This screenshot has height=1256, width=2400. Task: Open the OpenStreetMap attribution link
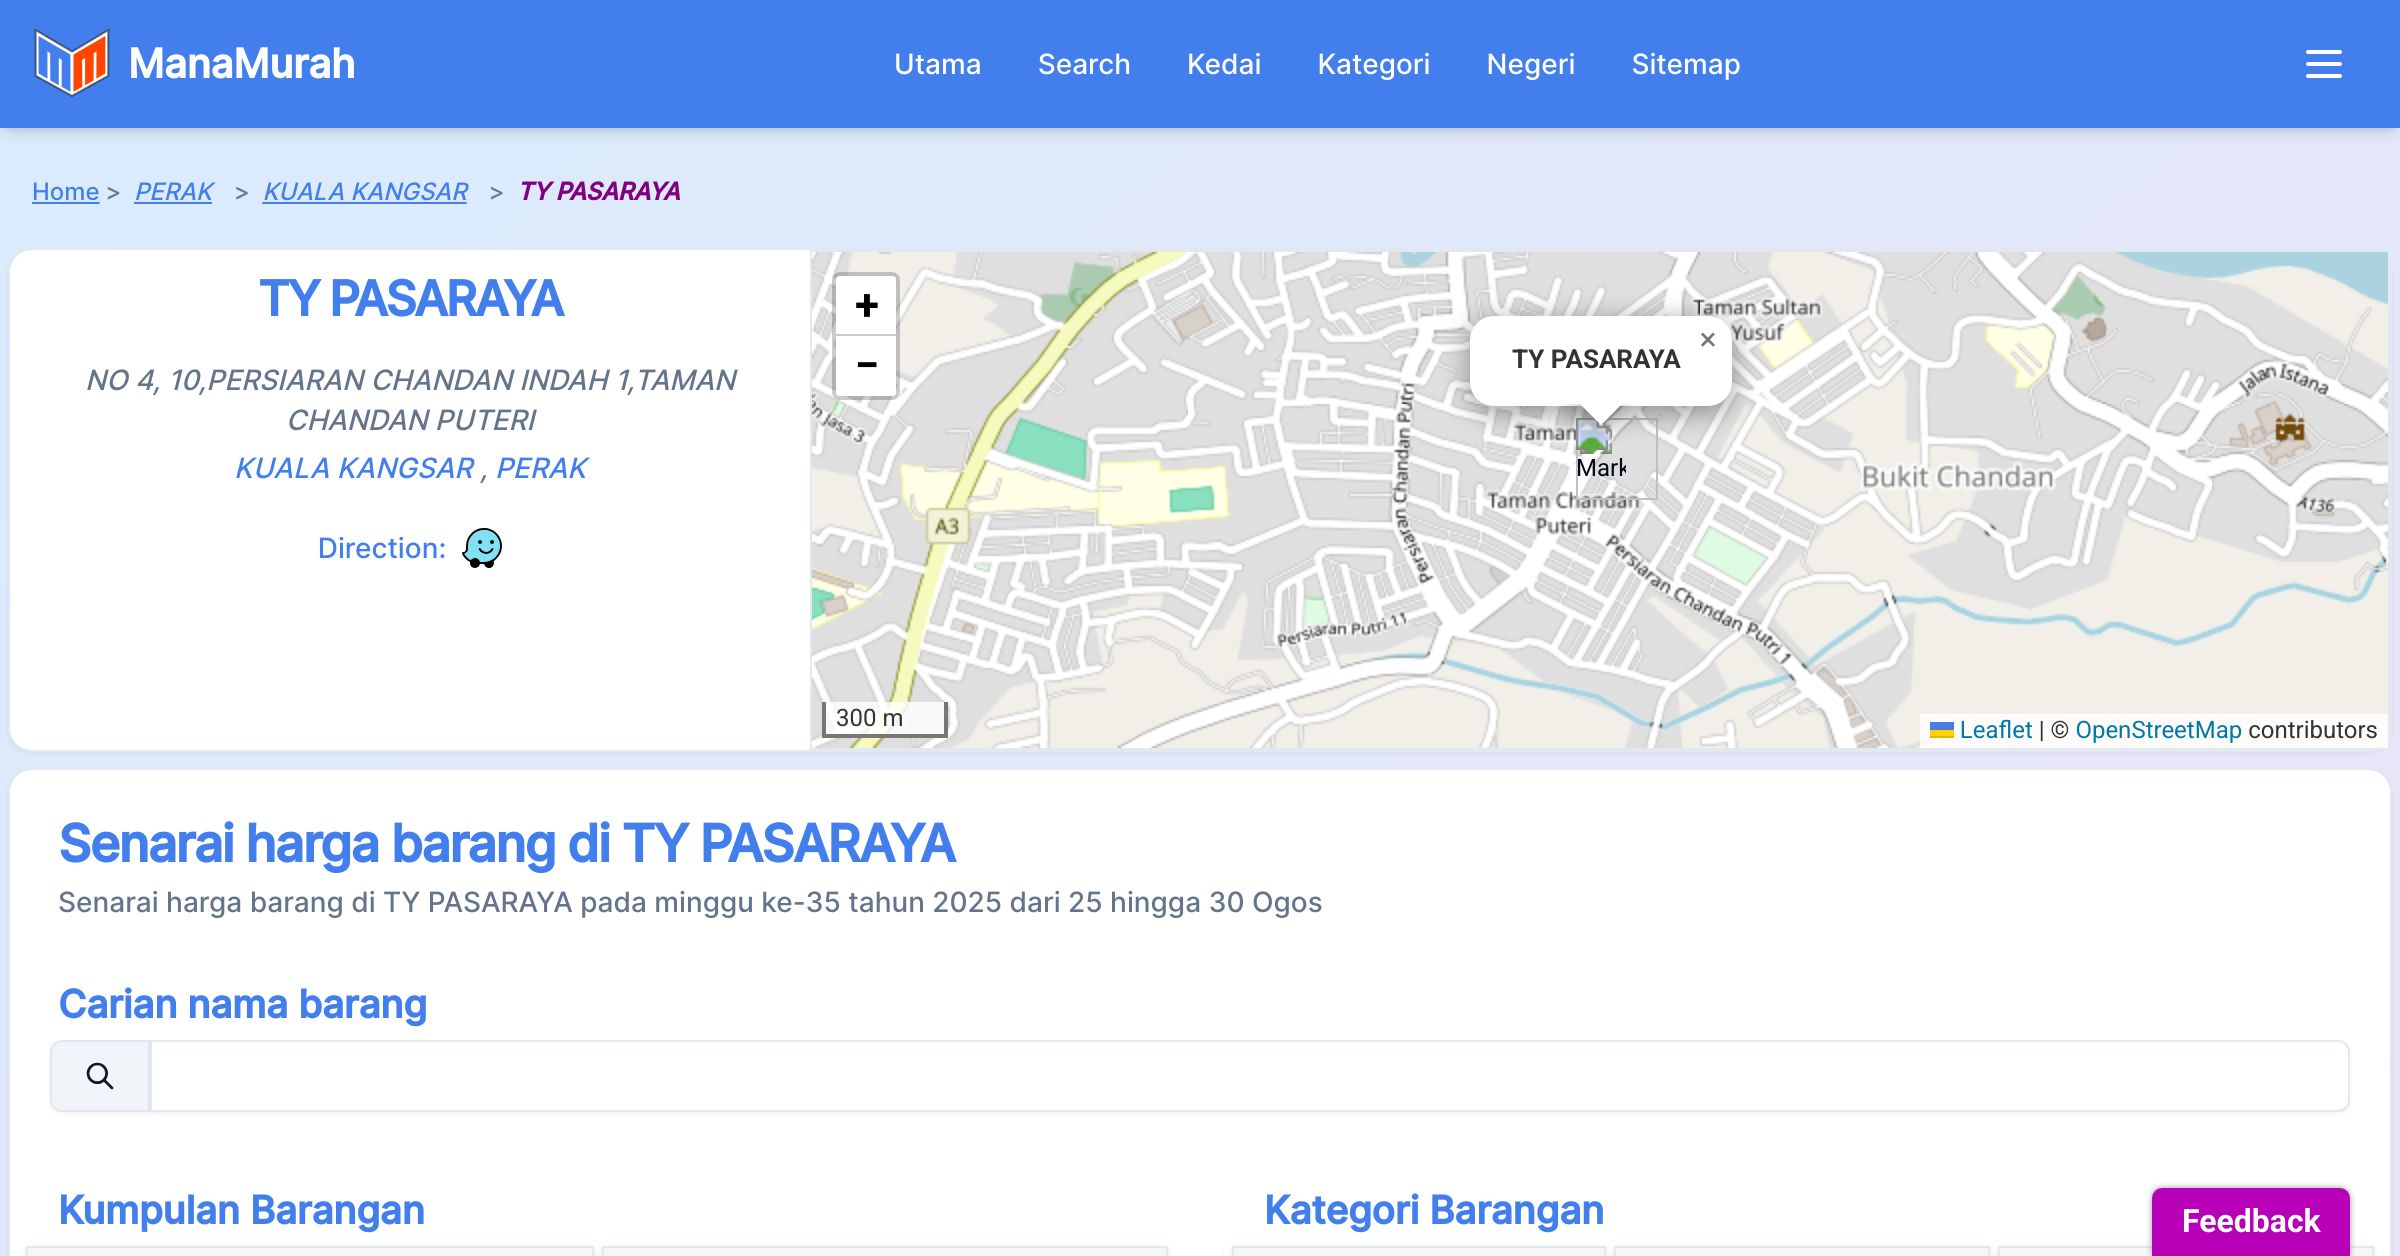pyautogui.click(x=2158, y=730)
